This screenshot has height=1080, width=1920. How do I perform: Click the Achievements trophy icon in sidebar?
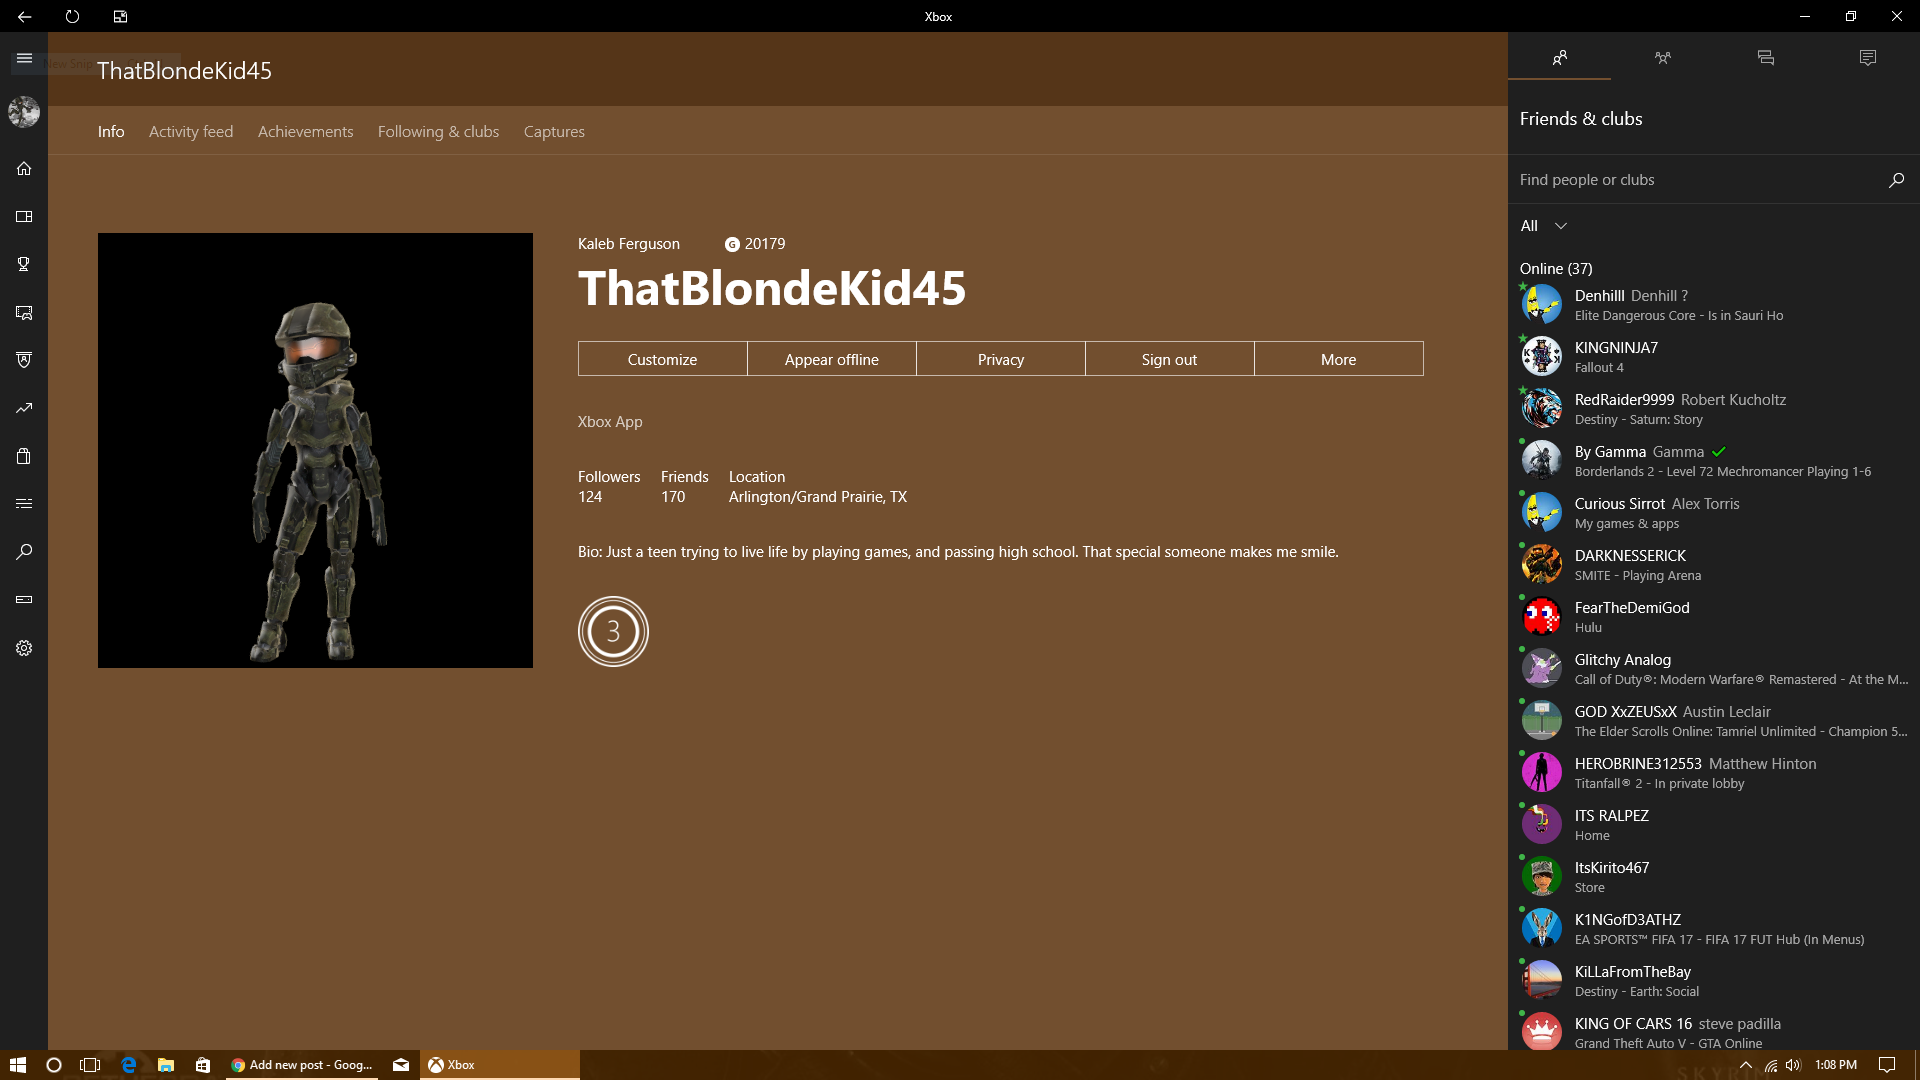pos(24,264)
